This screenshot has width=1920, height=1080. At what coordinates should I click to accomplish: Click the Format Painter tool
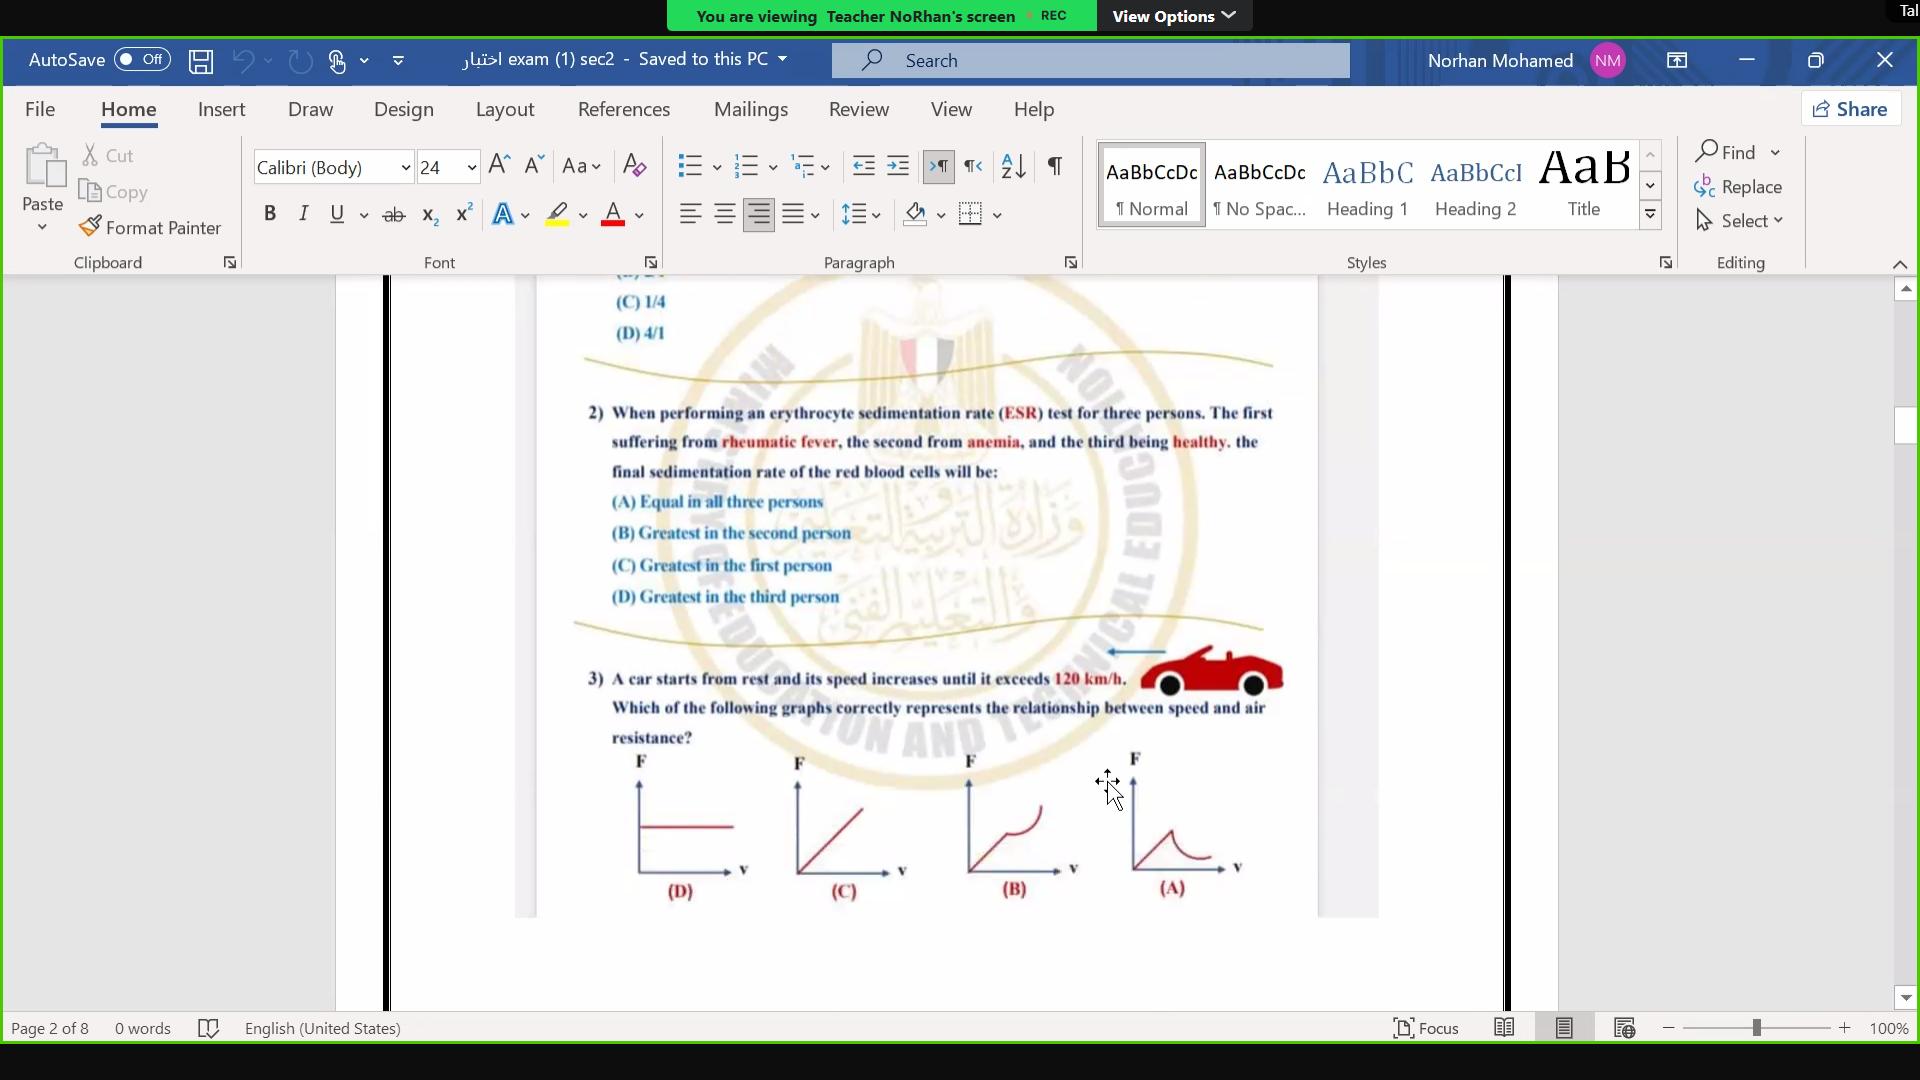151,228
